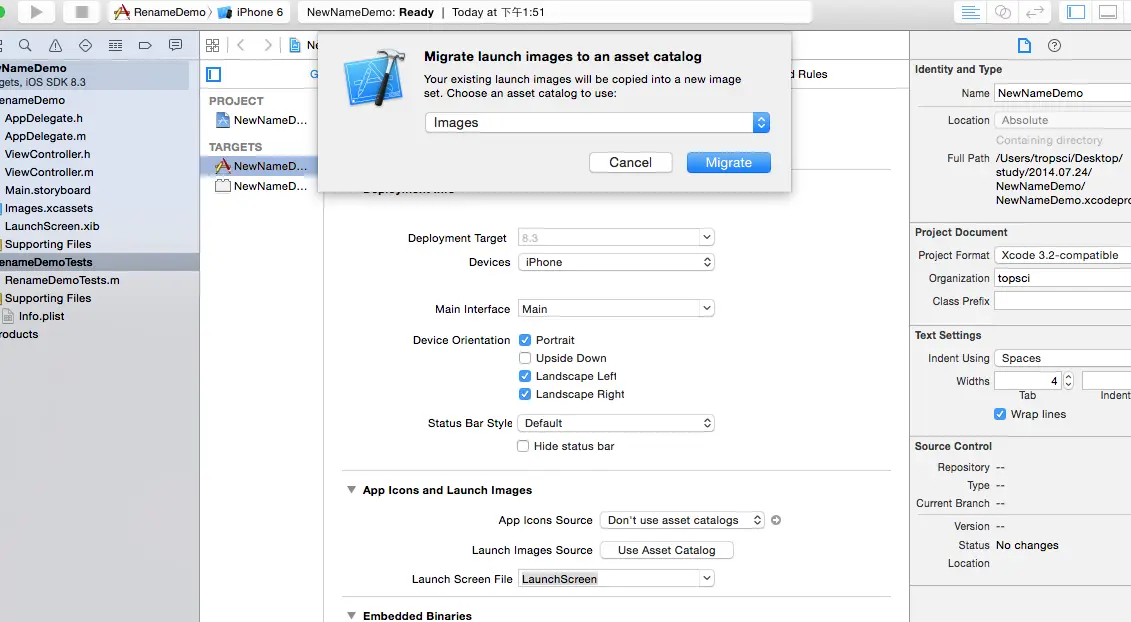Stop the running task

click(x=82, y=12)
